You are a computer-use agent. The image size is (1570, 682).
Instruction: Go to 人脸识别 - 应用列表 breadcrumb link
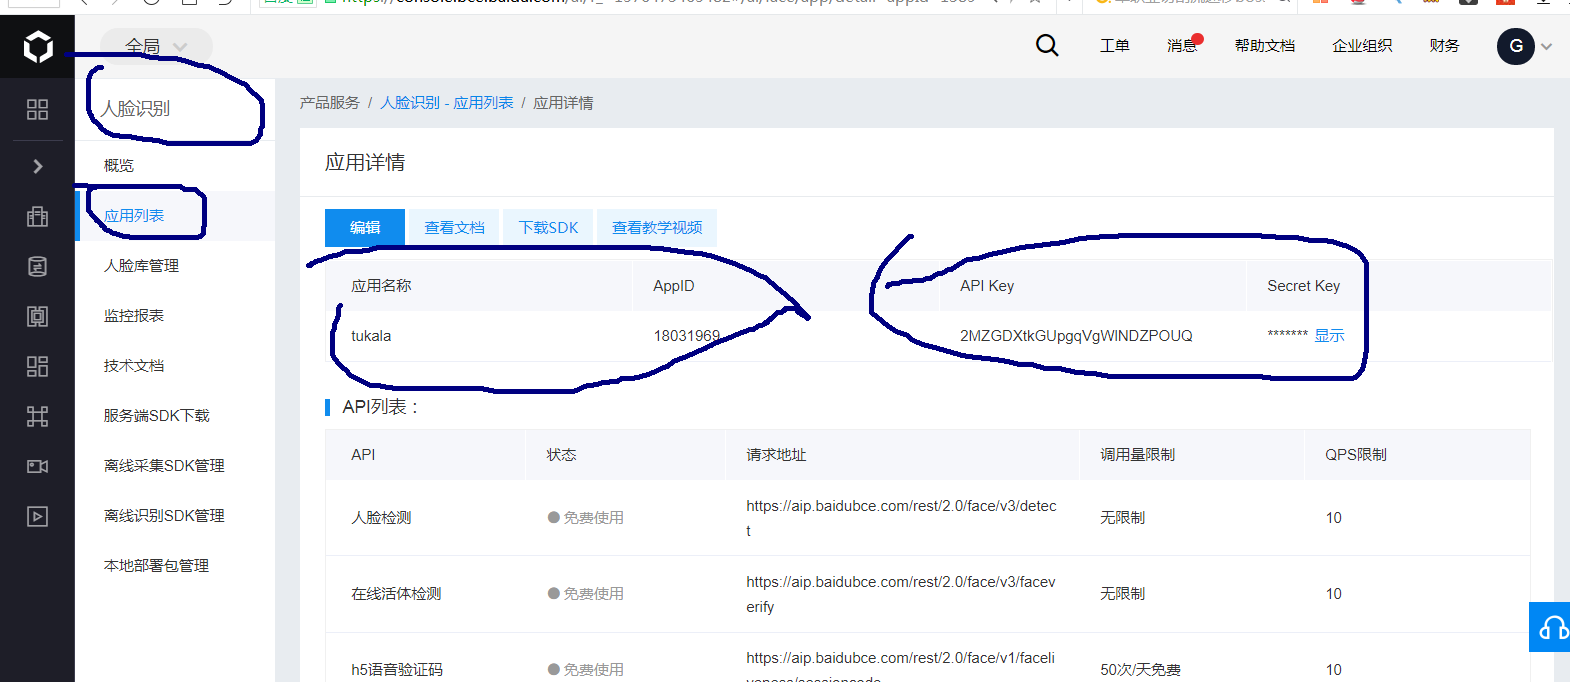point(447,103)
